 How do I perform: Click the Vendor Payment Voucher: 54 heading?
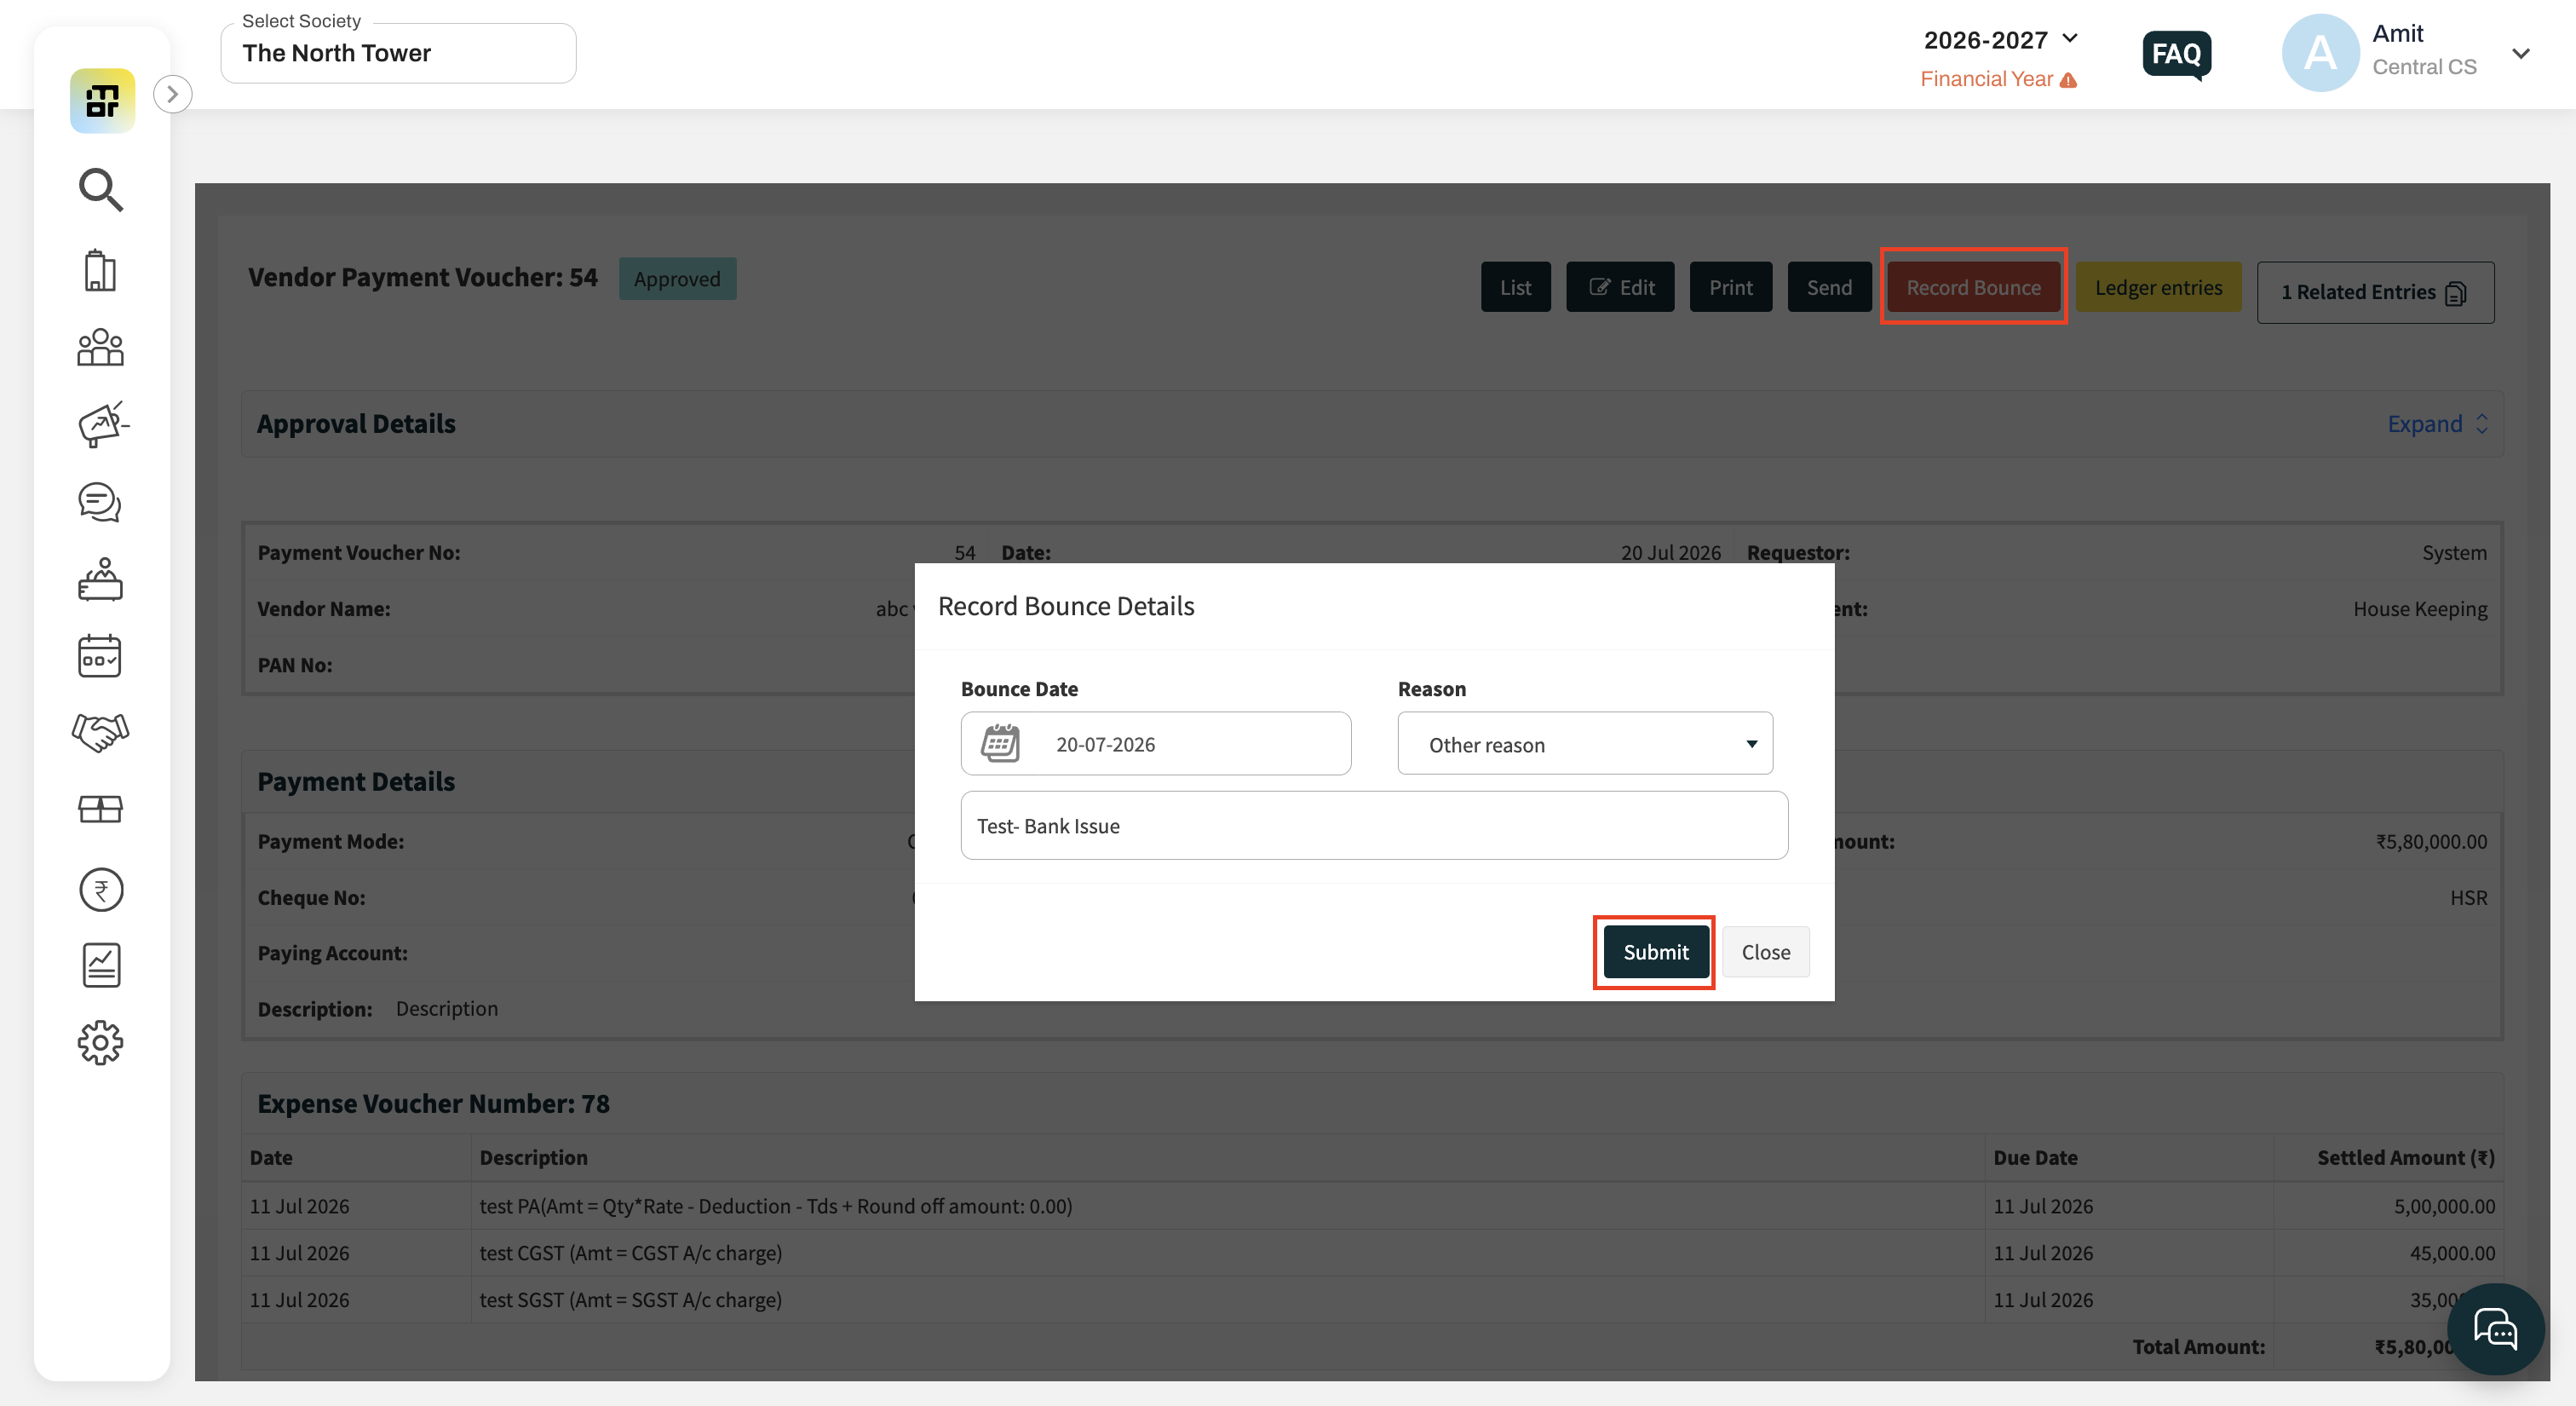coord(422,277)
